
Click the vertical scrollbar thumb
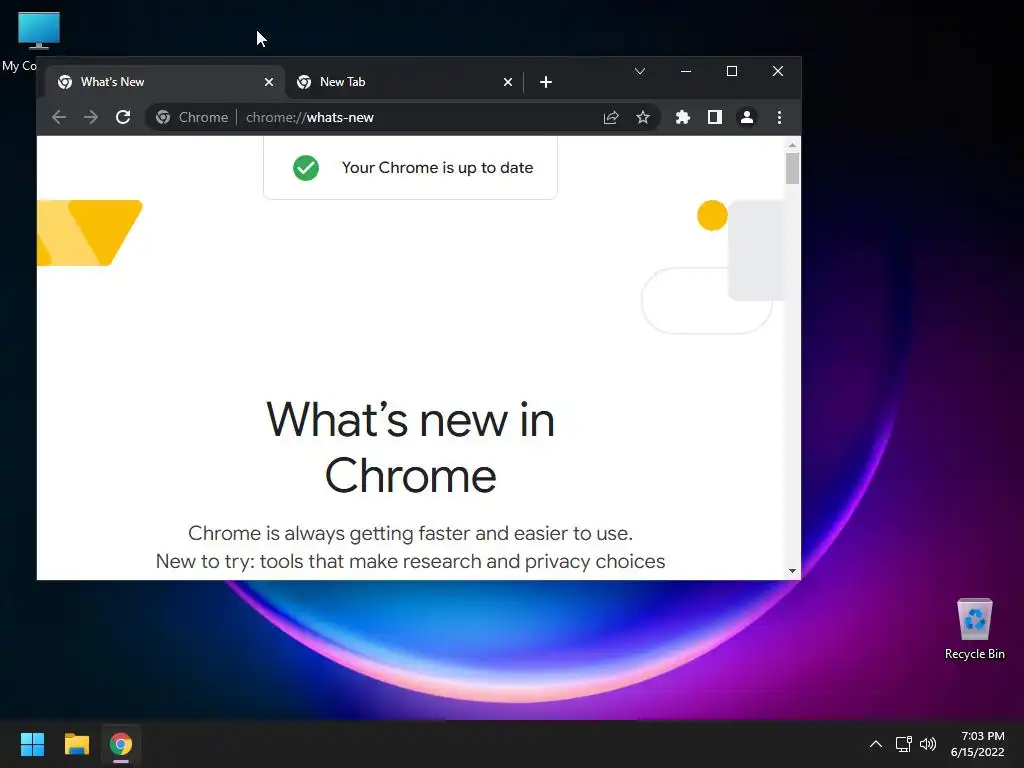[792, 168]
